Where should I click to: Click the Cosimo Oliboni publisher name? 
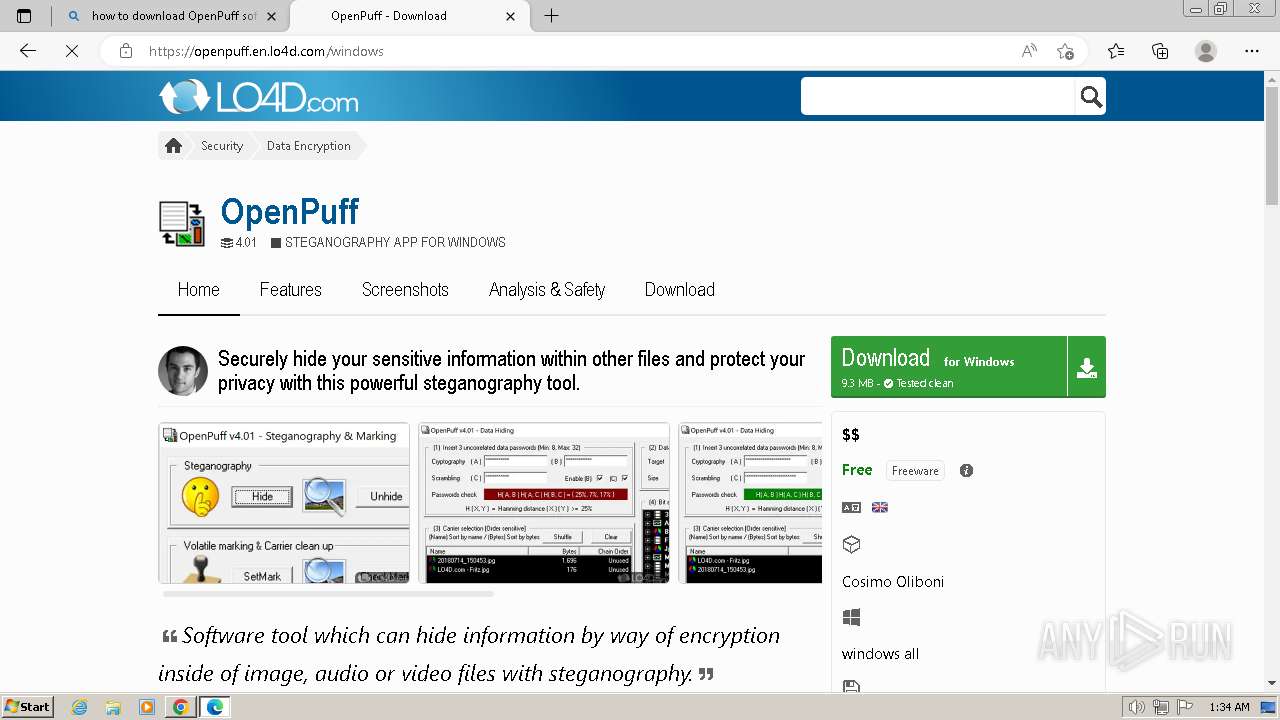point(893,582)
